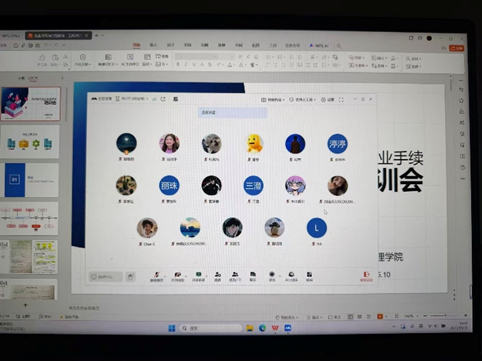Open the font name combo box in ribbon
The image size is (482, 361).
[197, 57]
